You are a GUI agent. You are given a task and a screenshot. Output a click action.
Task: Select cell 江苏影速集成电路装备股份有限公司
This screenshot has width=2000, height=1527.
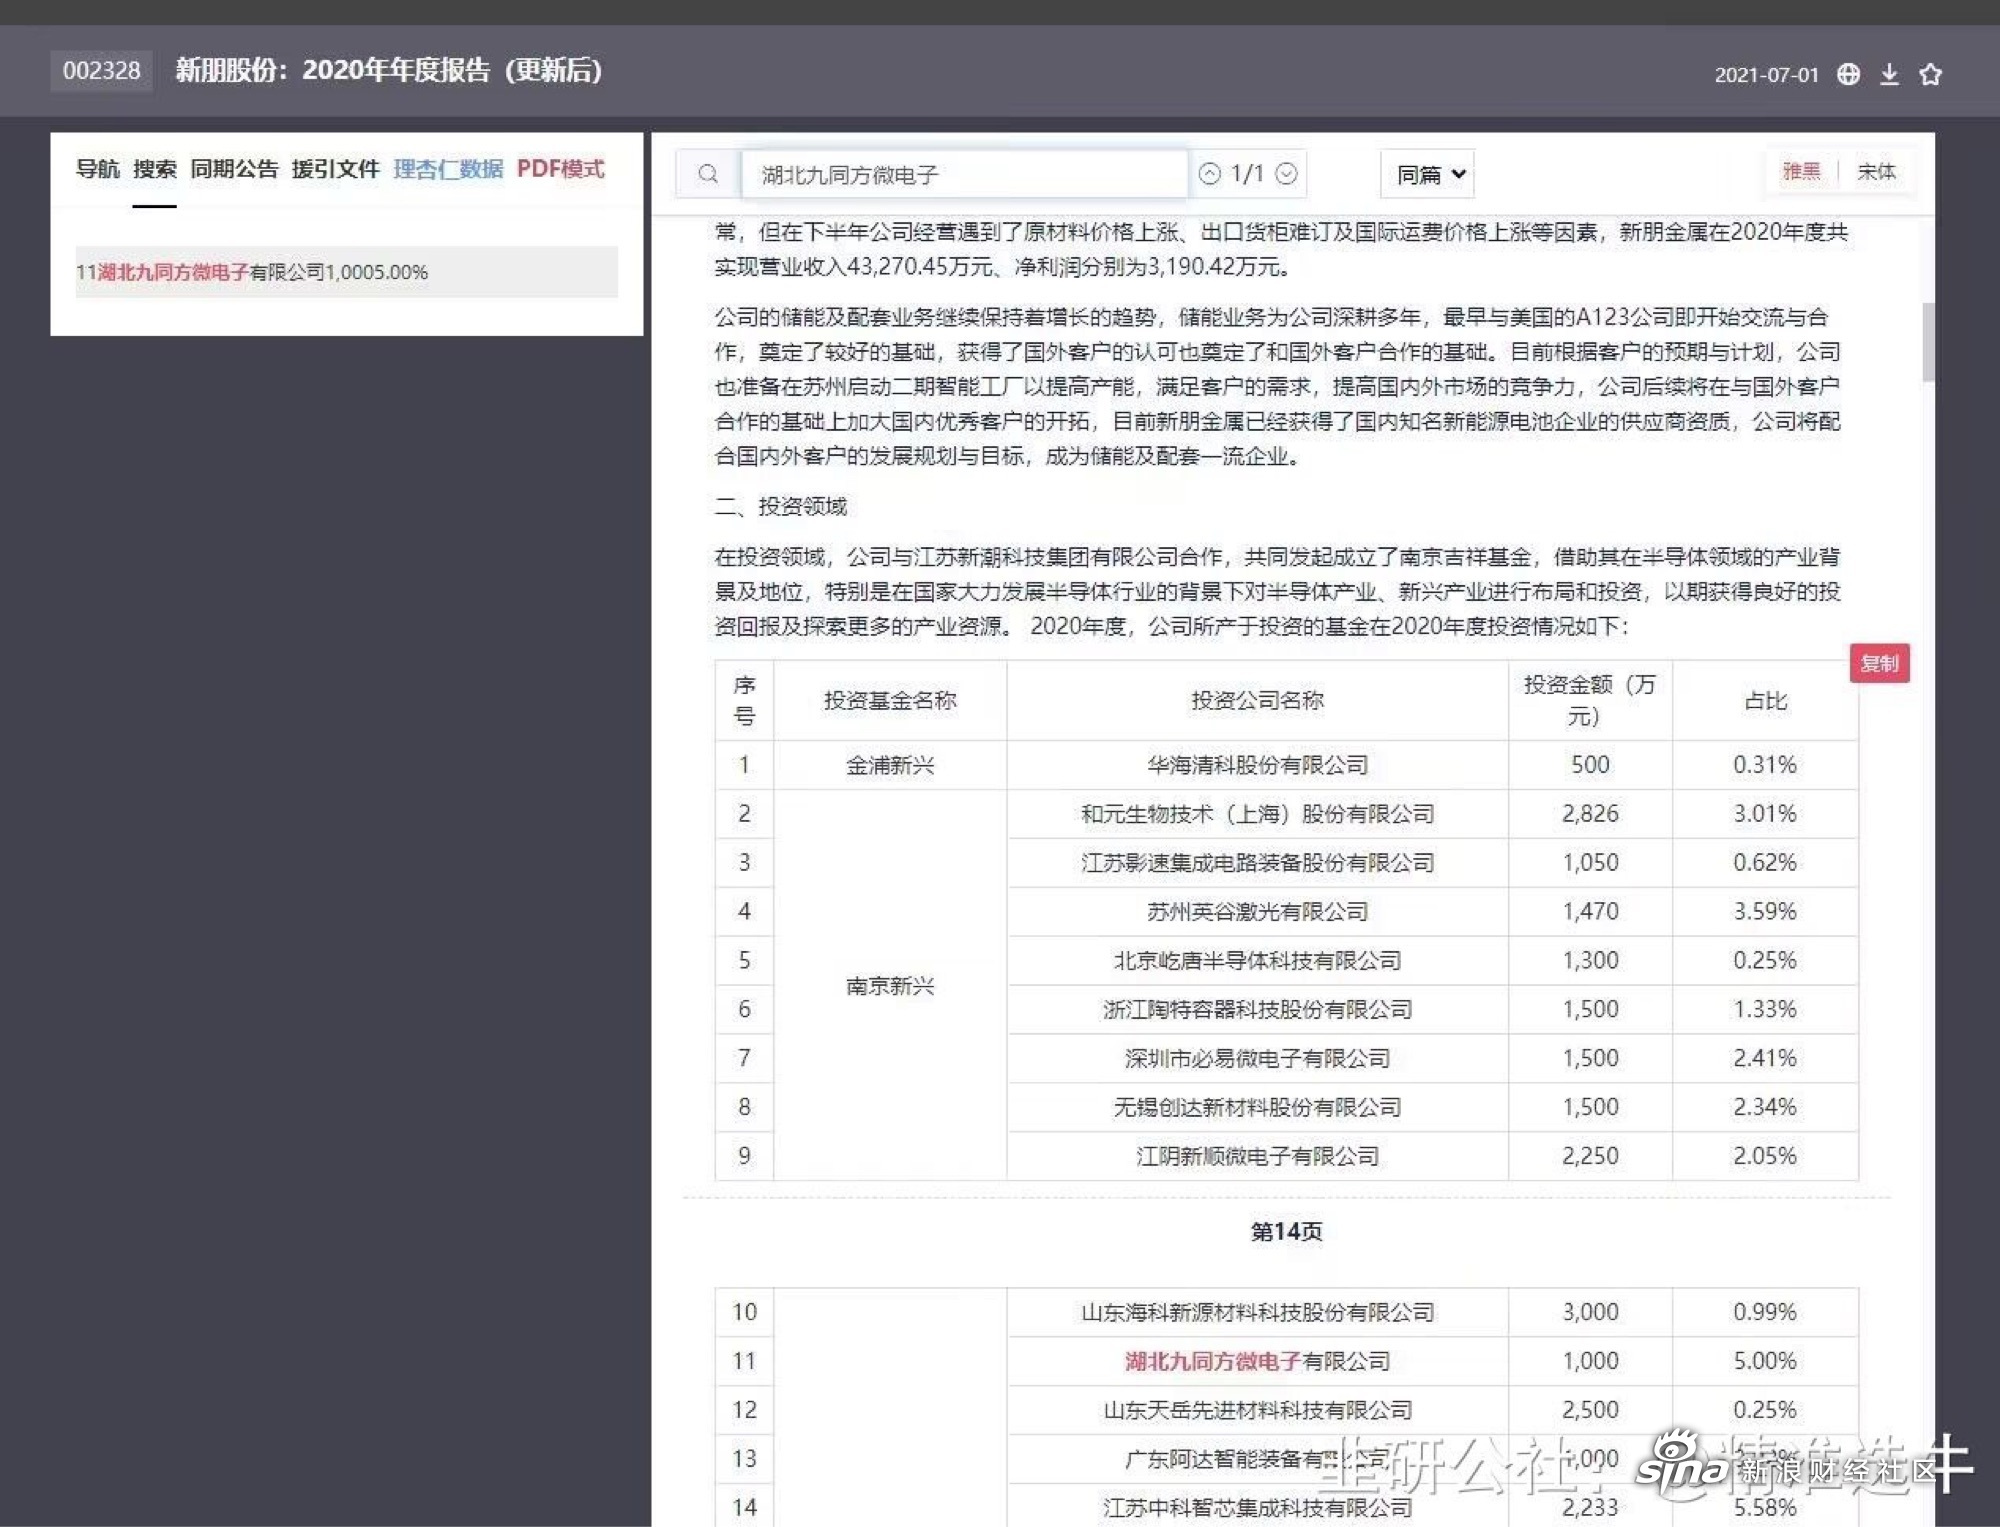pyautogui.click(x=1257, y=863)
